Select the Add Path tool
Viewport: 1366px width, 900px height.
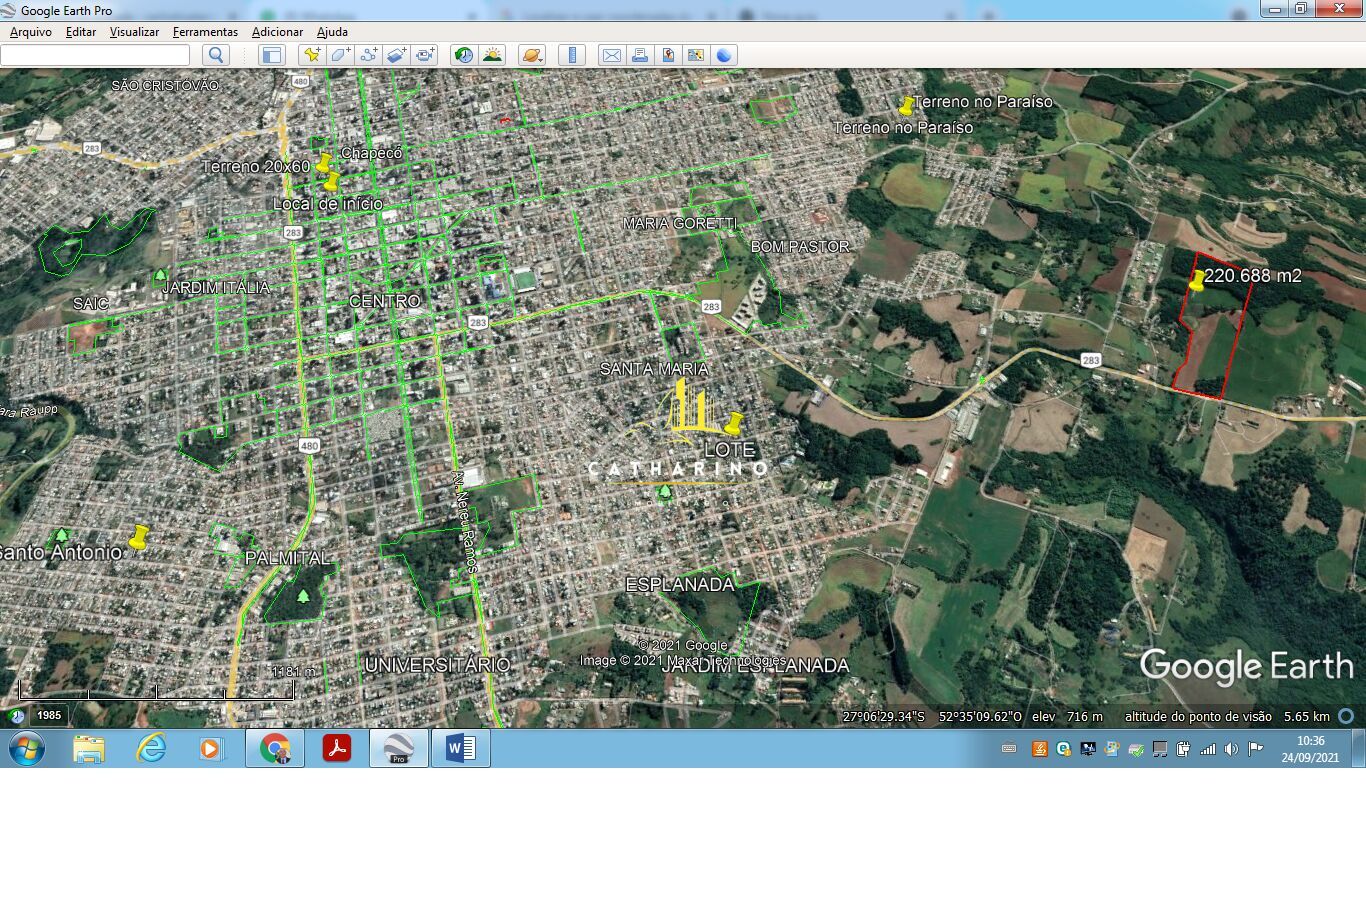tap(368, 55)
